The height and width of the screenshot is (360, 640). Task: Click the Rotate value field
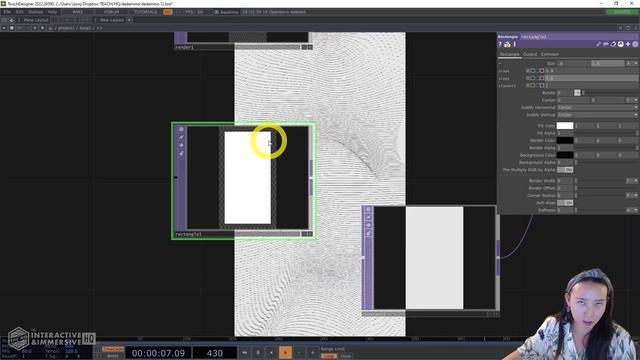click(x=565, y=93)
